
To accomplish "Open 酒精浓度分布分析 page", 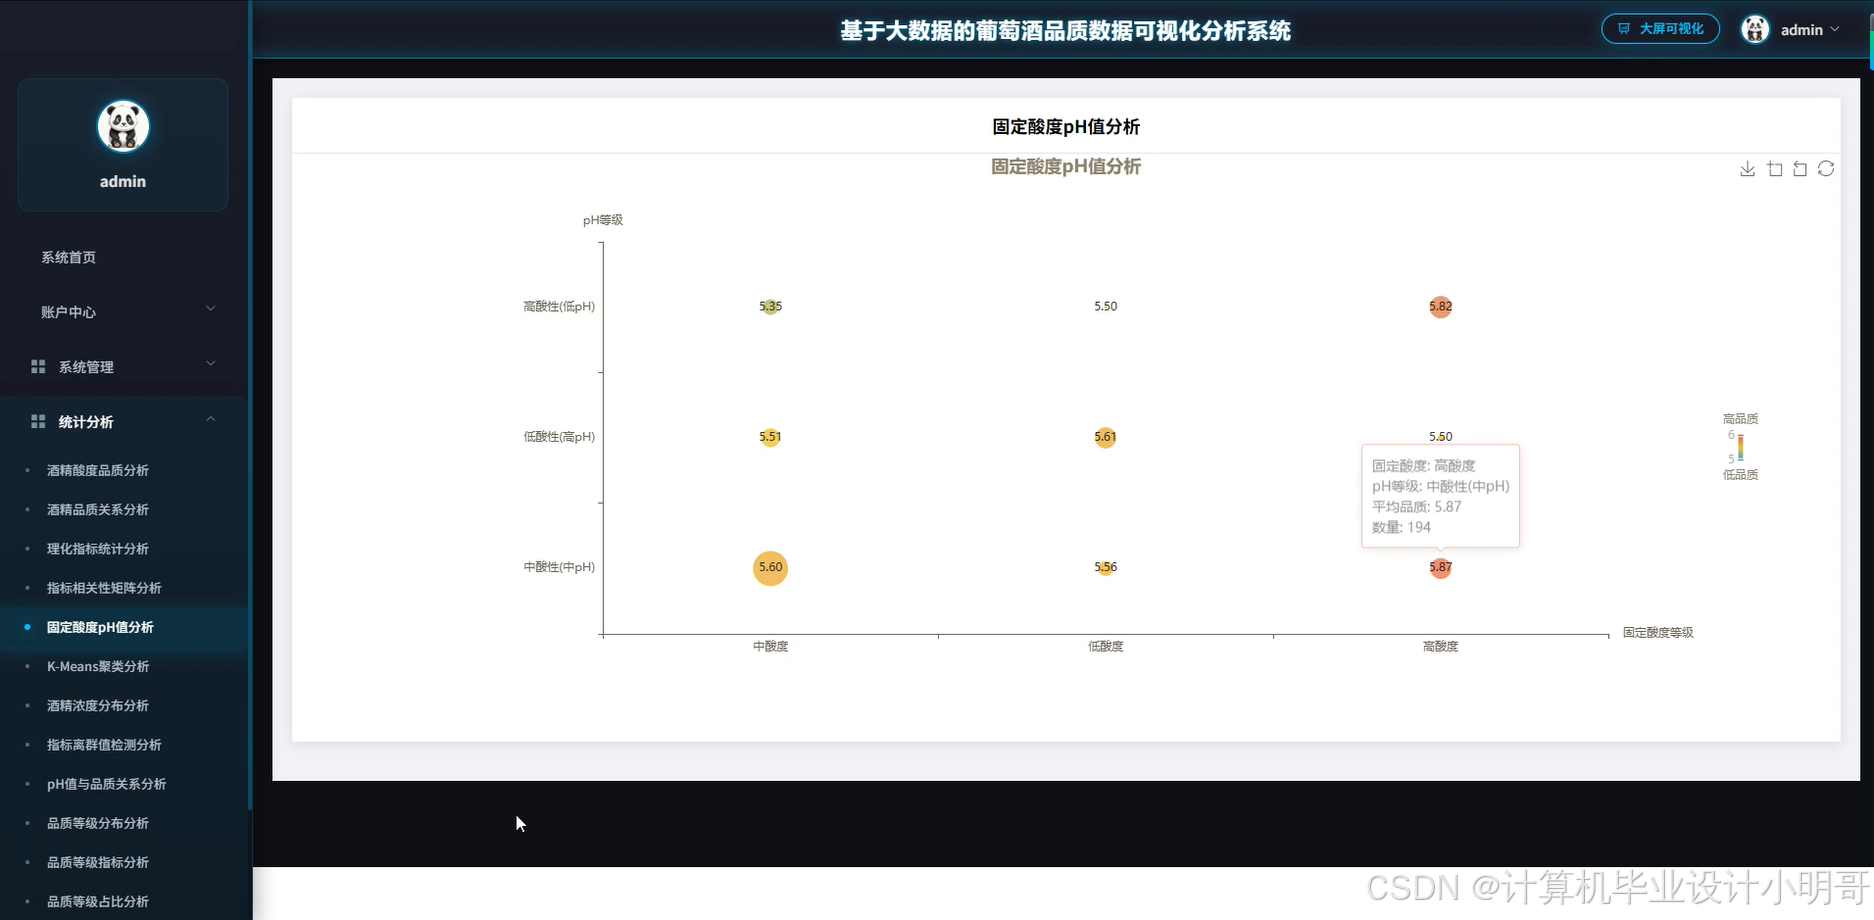I will [98, 705].
